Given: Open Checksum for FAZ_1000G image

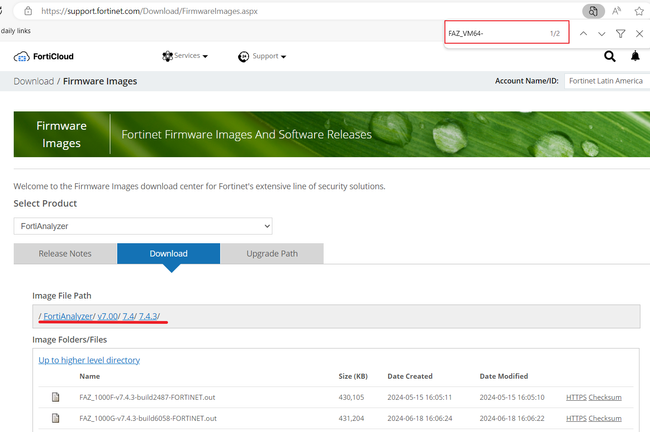Looking at the screenshot, I should [x=605, y=418].
